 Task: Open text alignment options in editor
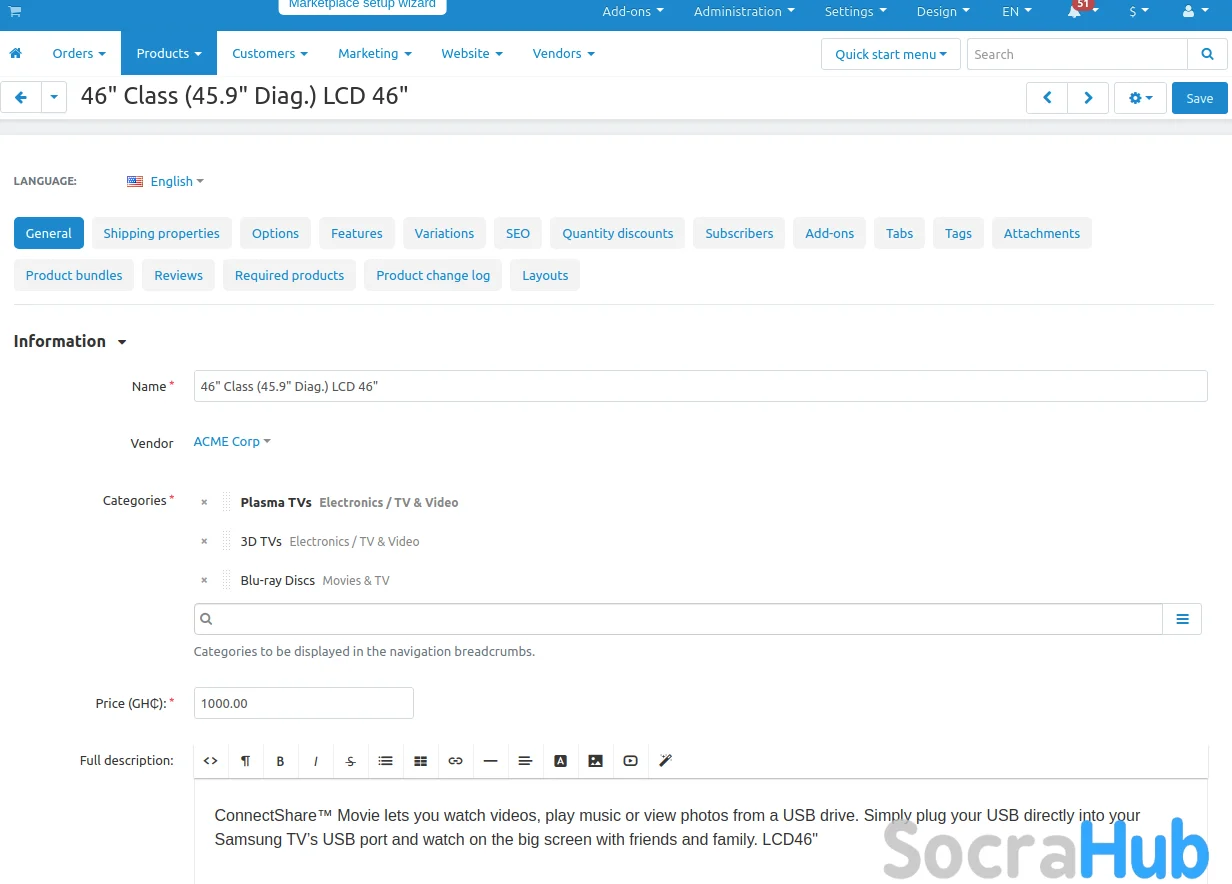(525, 761)
